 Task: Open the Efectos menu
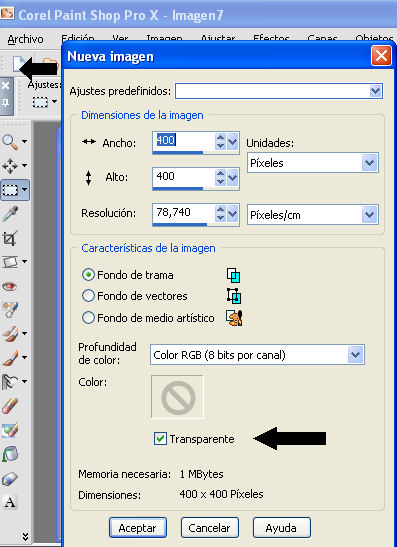click(271, 38)
